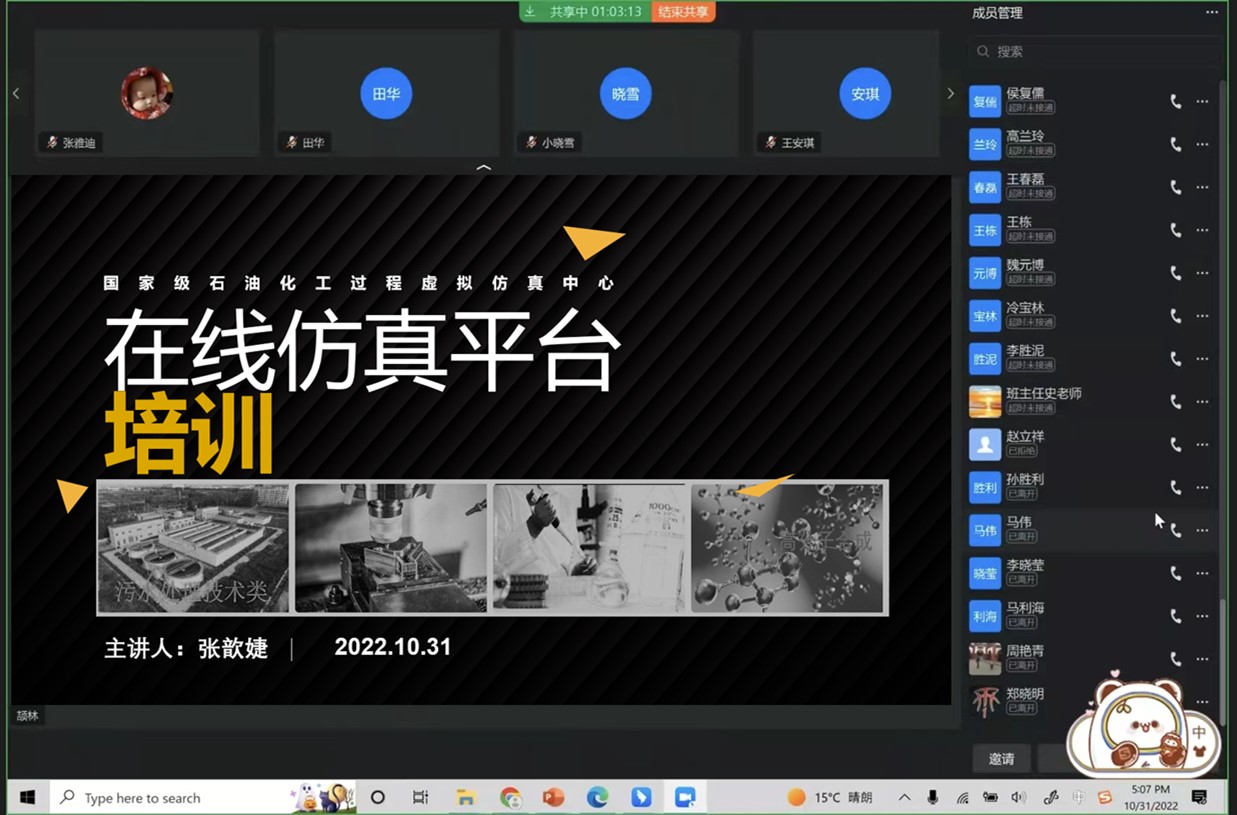Select 田华's video thumbnail
Screen dimensions: 1237x815
386,94
